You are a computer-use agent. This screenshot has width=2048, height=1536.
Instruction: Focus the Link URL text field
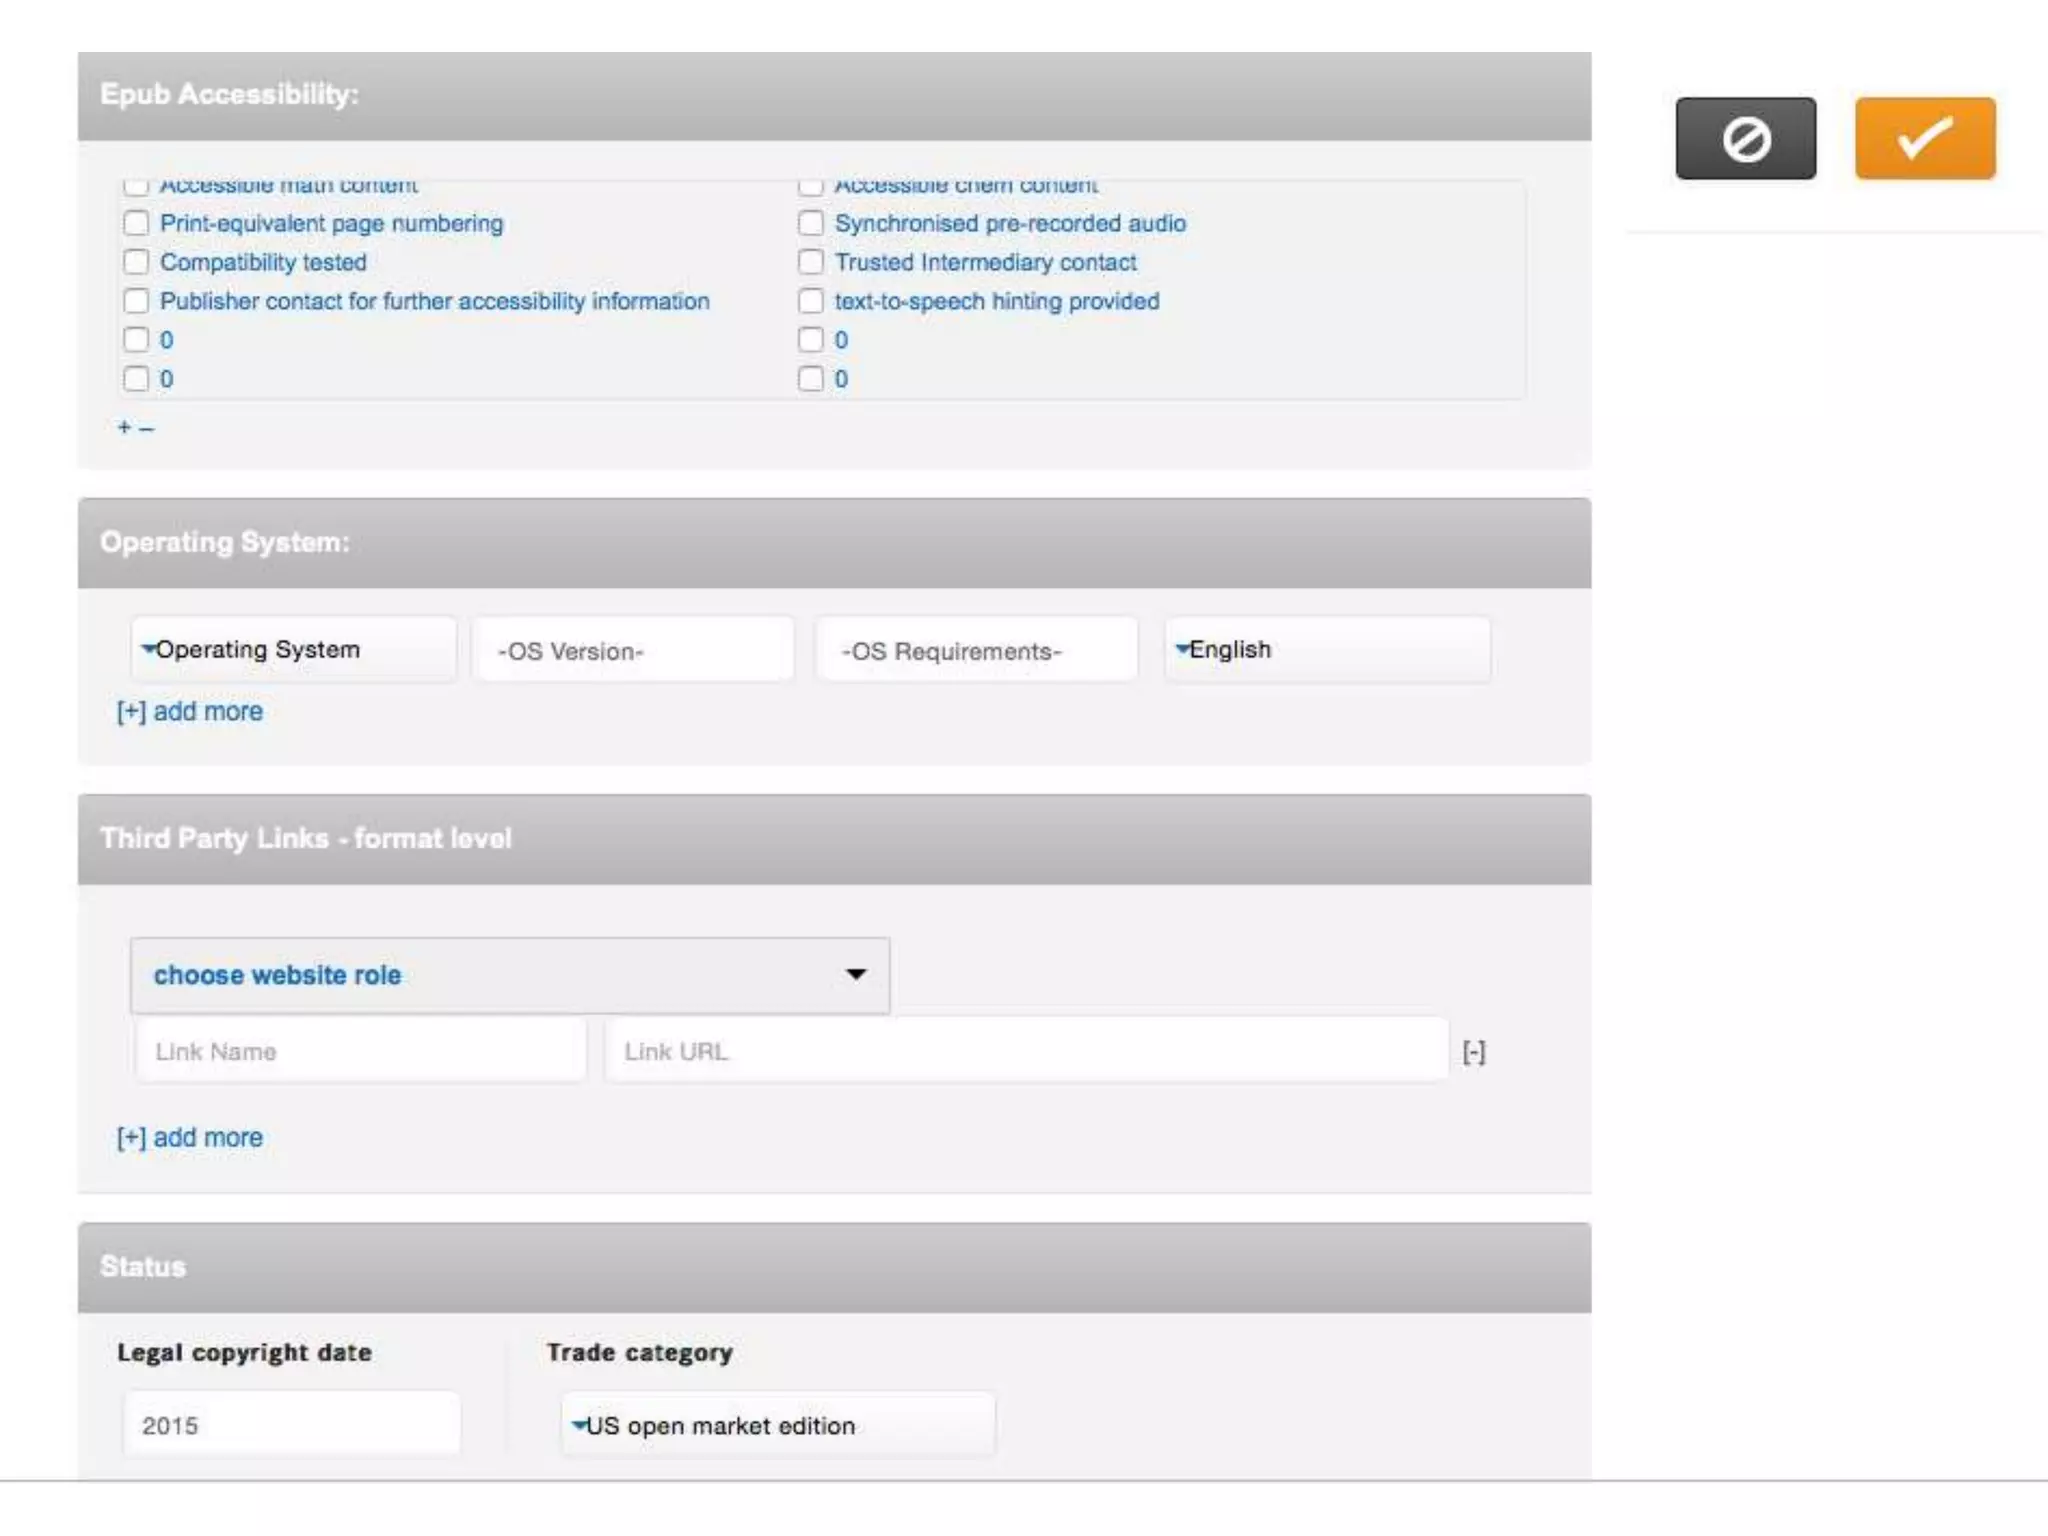pos(1026,1052)
